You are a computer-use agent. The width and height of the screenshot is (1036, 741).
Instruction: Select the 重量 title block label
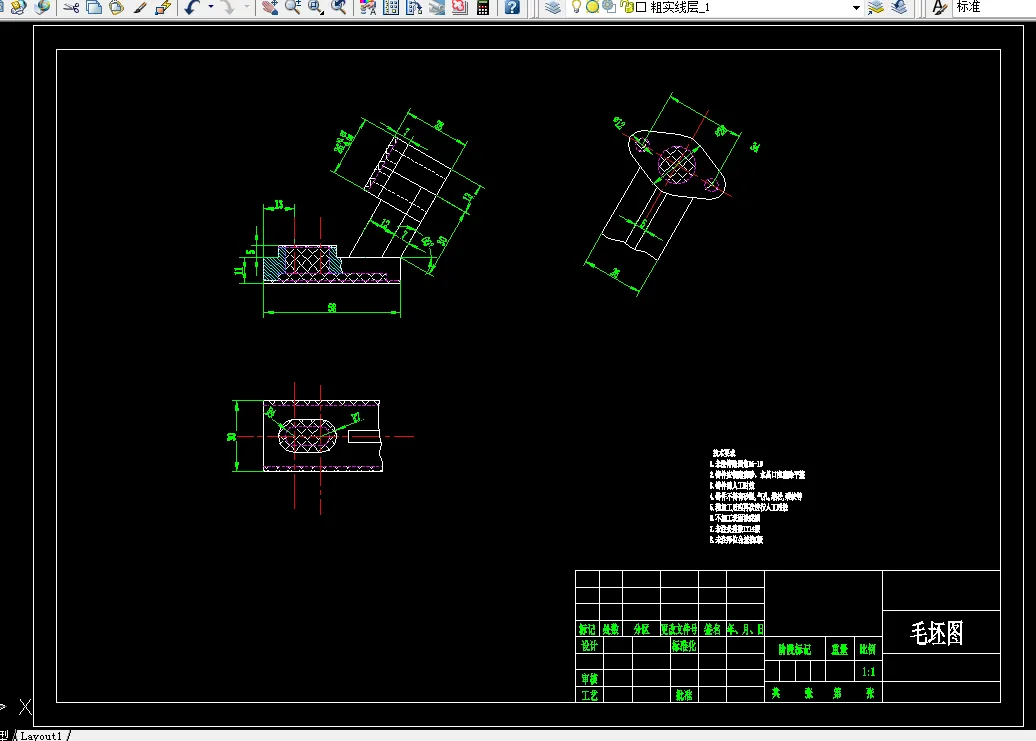point(839,649)
